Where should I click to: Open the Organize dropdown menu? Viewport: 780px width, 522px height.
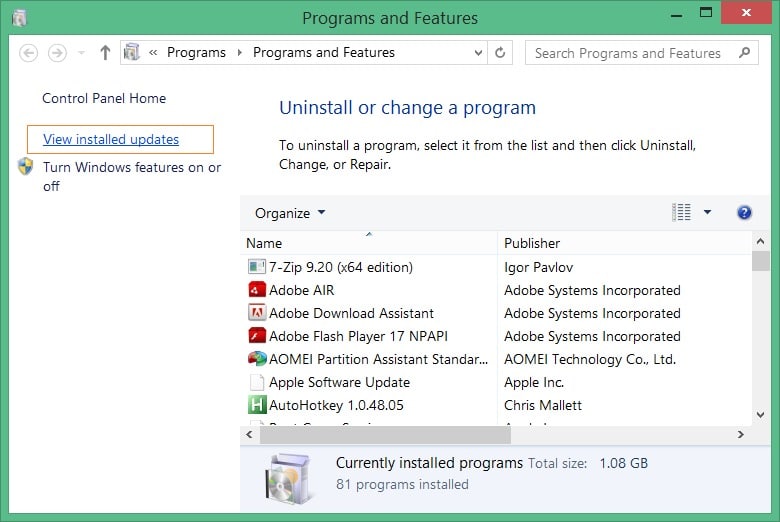(290, 213)
